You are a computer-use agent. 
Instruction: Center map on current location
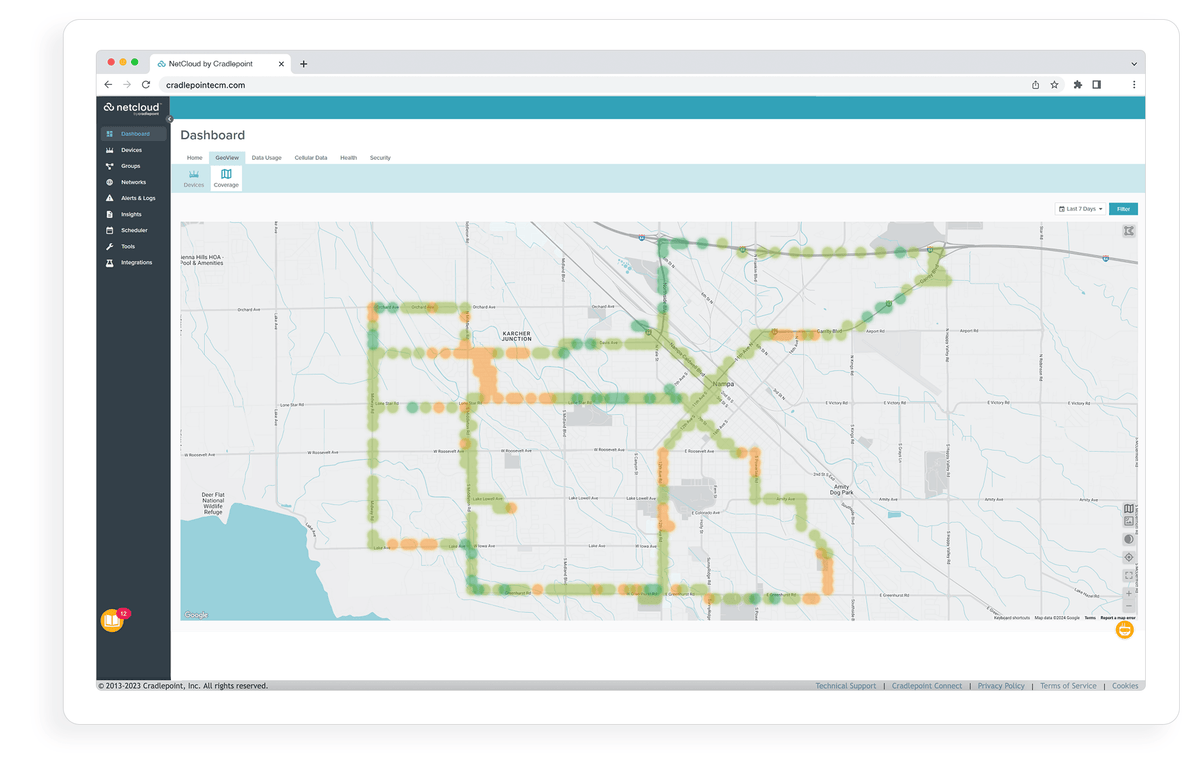point(1129,557)
